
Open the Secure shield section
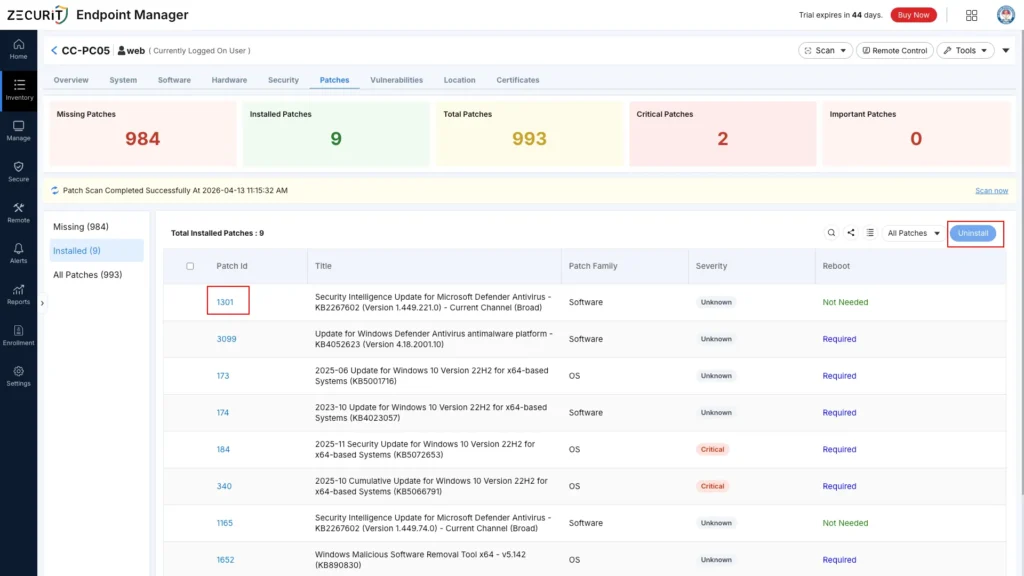coord(18,172)
